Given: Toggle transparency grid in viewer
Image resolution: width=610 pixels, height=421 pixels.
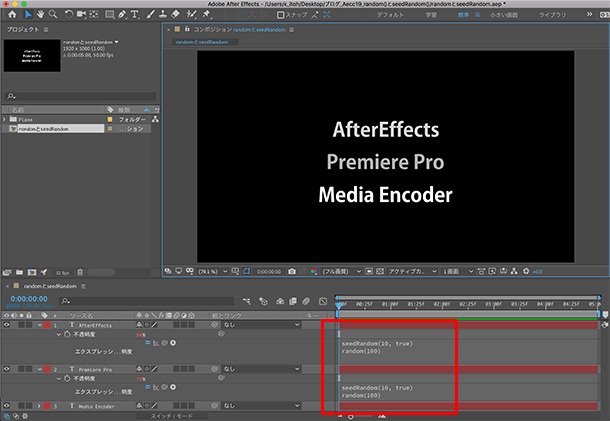Looking at the screenshot, I should (380, 271).
